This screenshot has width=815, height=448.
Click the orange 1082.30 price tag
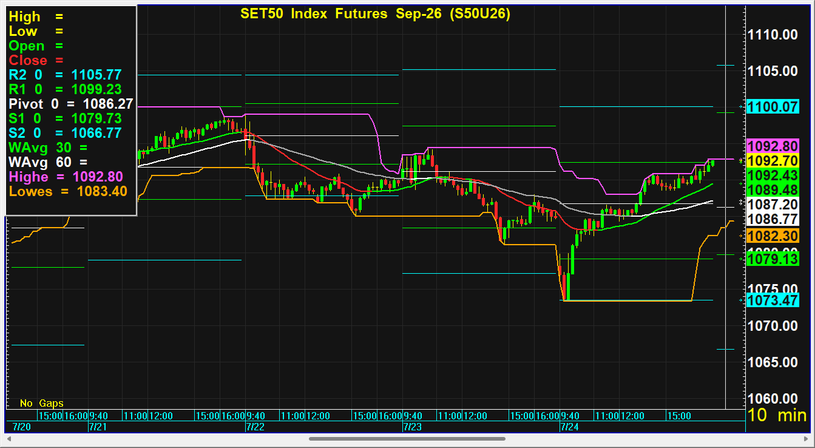coord(772,236)
